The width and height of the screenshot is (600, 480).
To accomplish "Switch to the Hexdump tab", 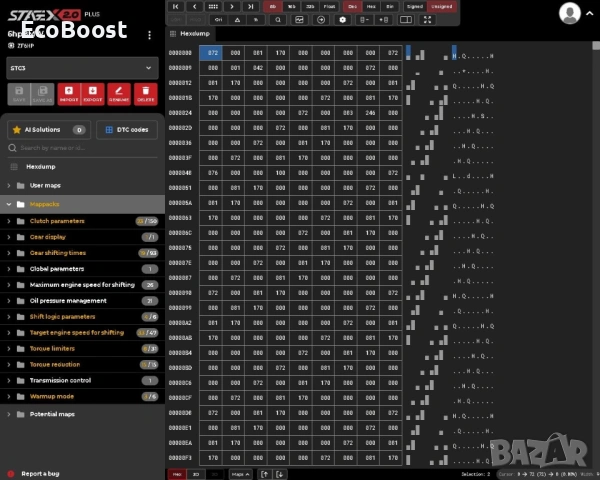I will click(x=190, y=34).
